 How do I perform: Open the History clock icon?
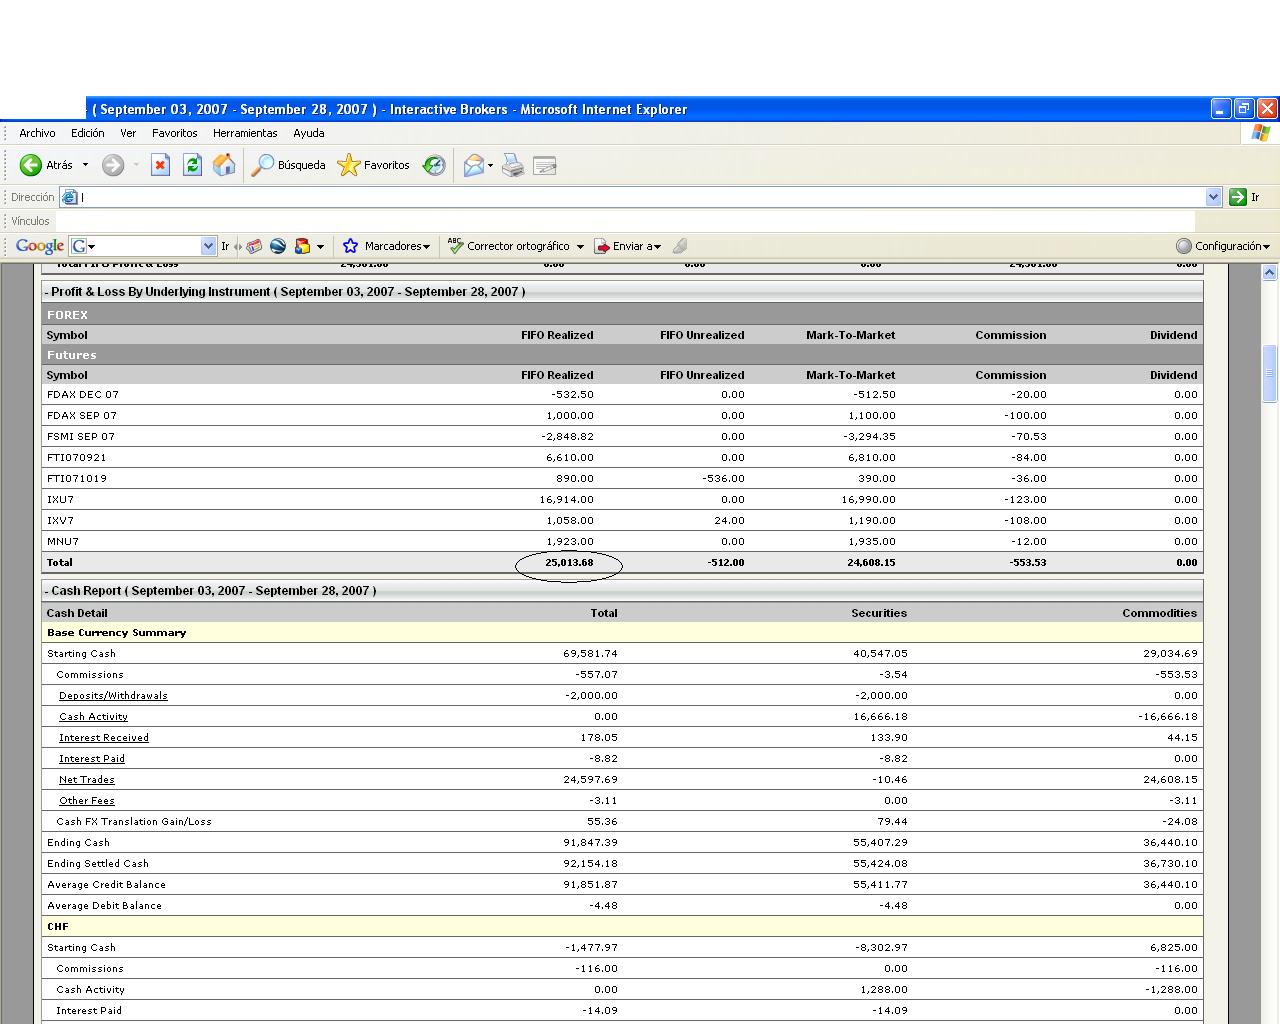pyautogui.click(x=434, y=165)
